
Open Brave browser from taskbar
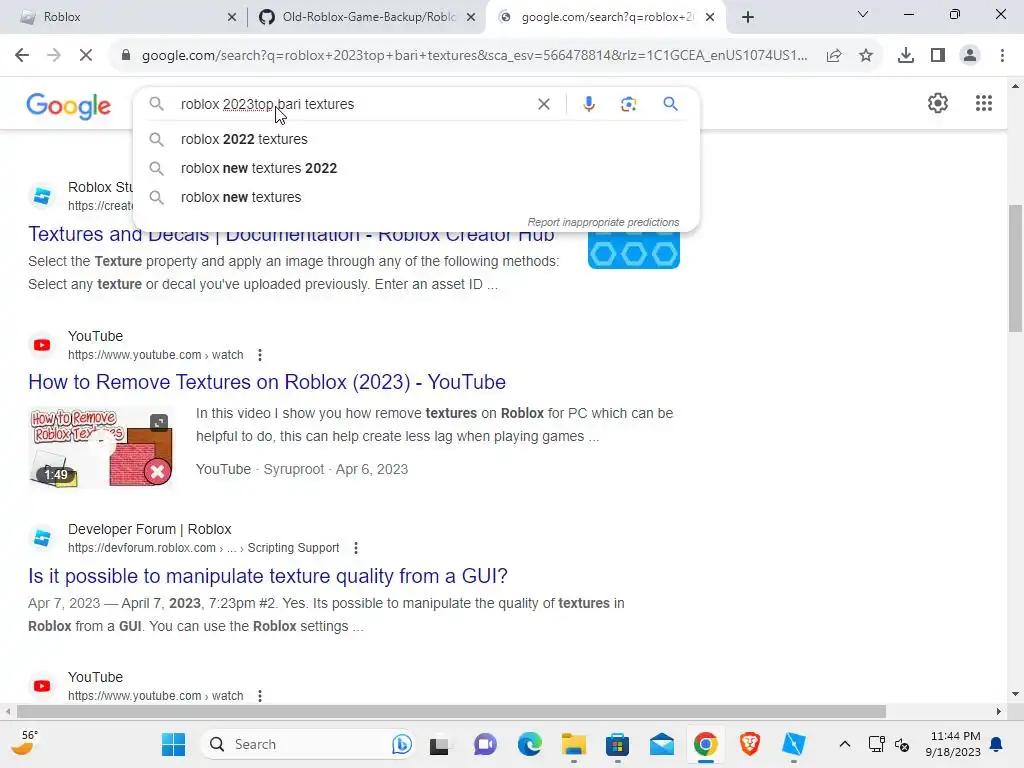pos(750,744)
